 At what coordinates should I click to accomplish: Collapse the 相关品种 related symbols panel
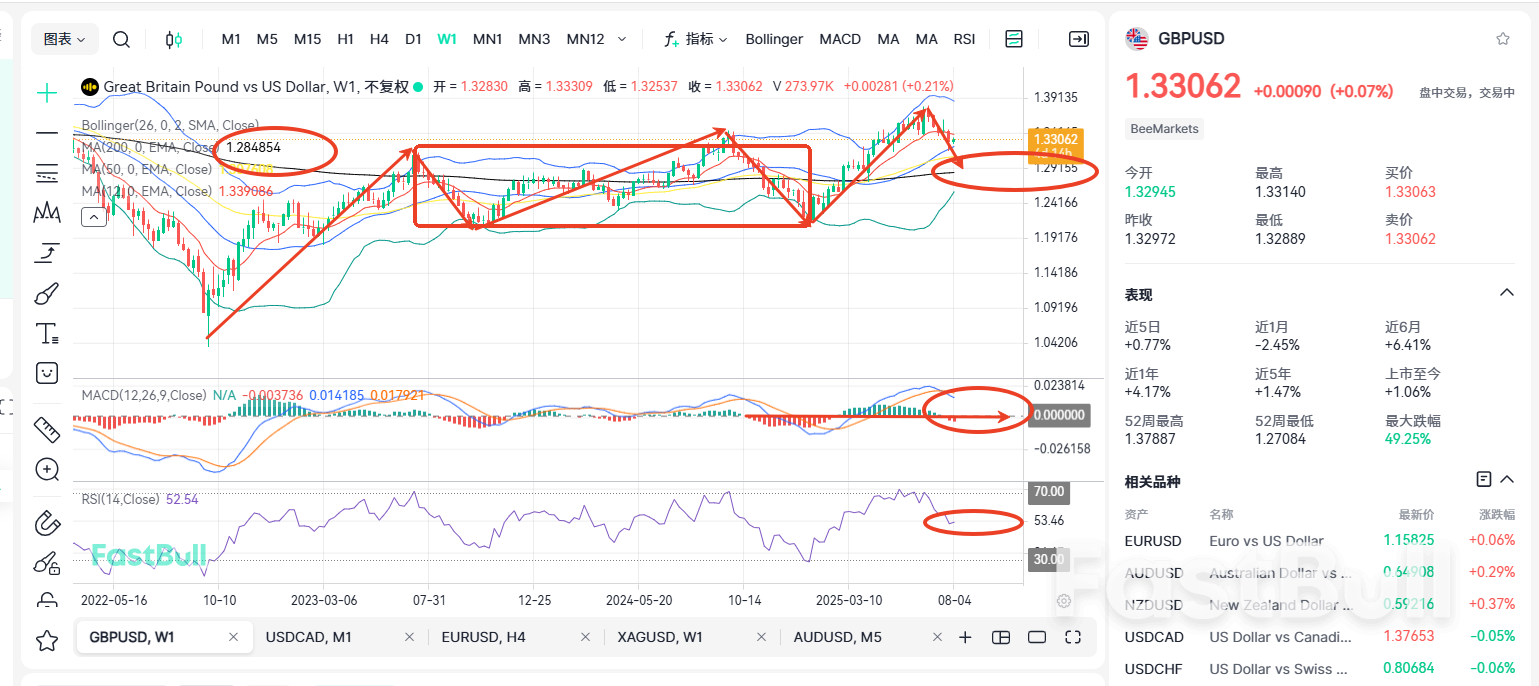pyautogui.click(x=1507, y=478)
